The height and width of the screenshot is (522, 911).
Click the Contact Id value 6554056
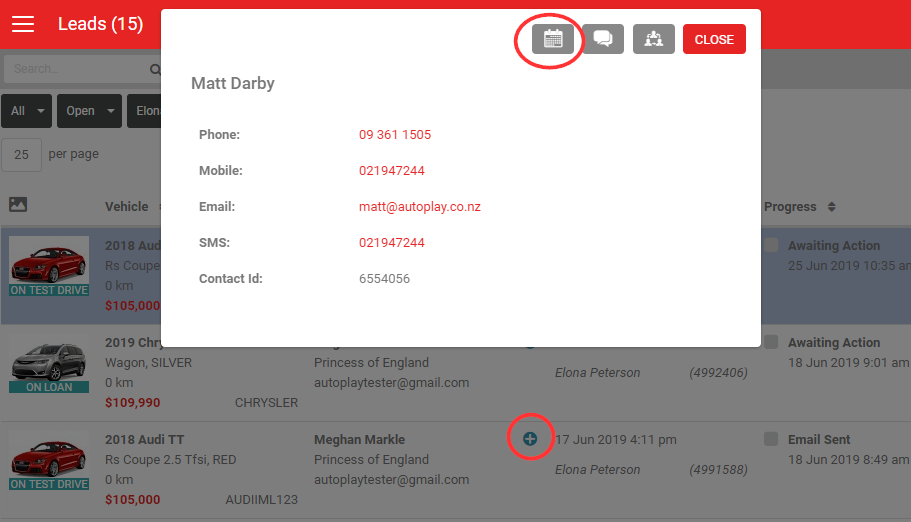[384, 279]
